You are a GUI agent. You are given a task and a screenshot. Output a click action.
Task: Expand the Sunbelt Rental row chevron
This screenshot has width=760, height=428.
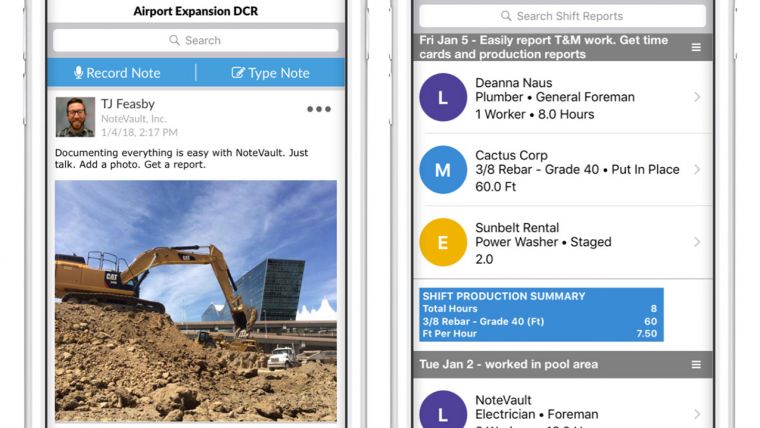[x=697, y=242]
